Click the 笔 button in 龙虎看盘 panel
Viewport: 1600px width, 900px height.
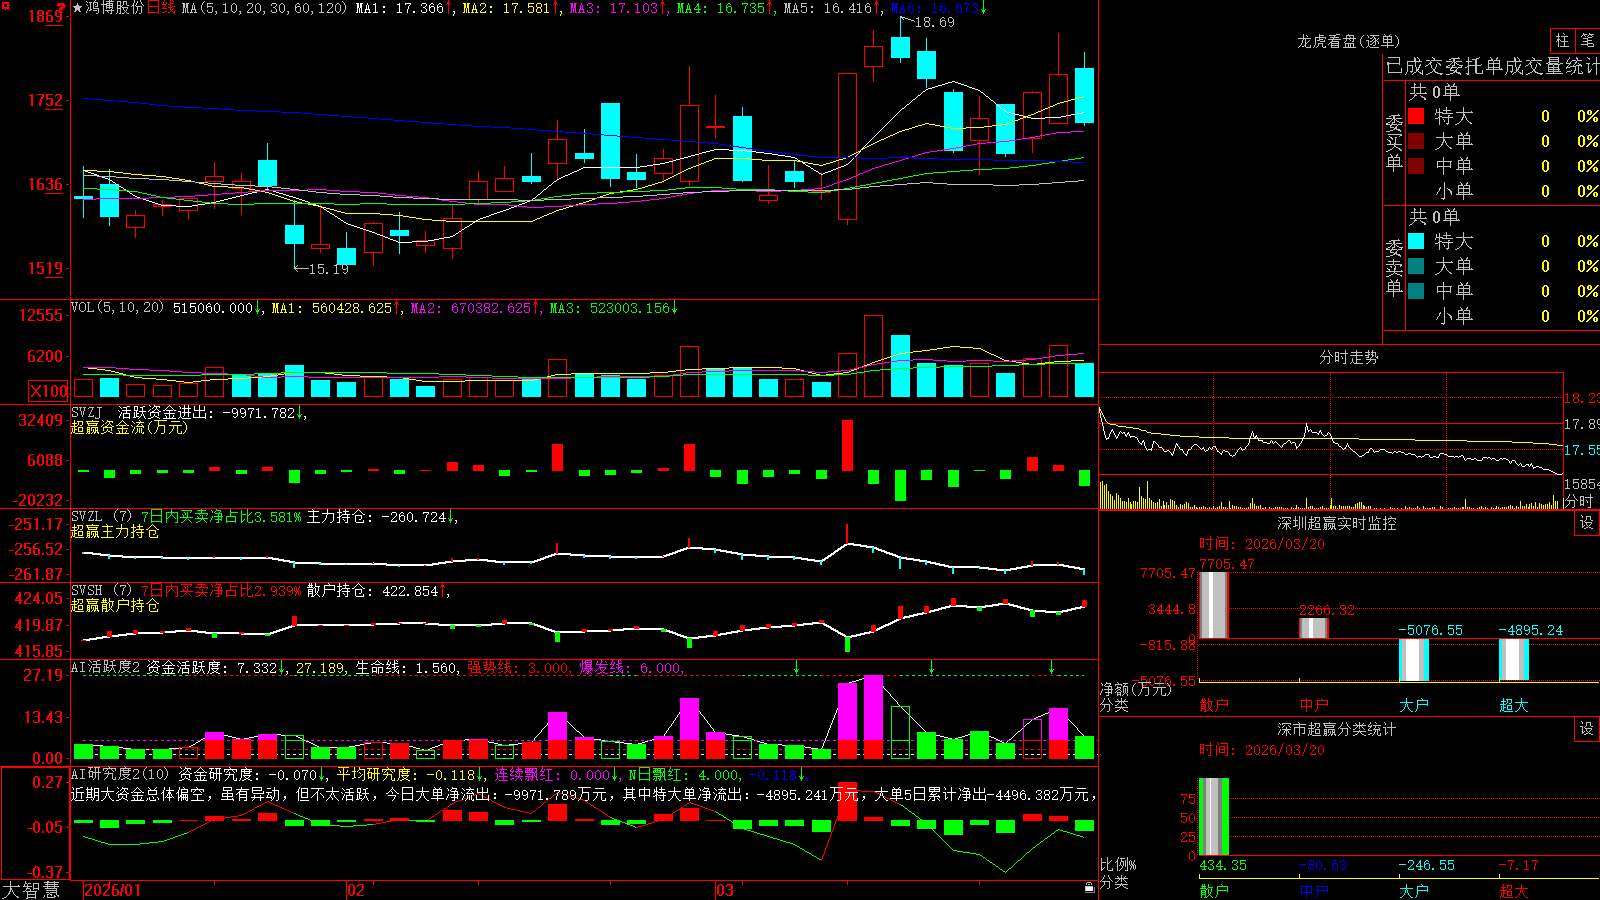[x=1587, y=40]
